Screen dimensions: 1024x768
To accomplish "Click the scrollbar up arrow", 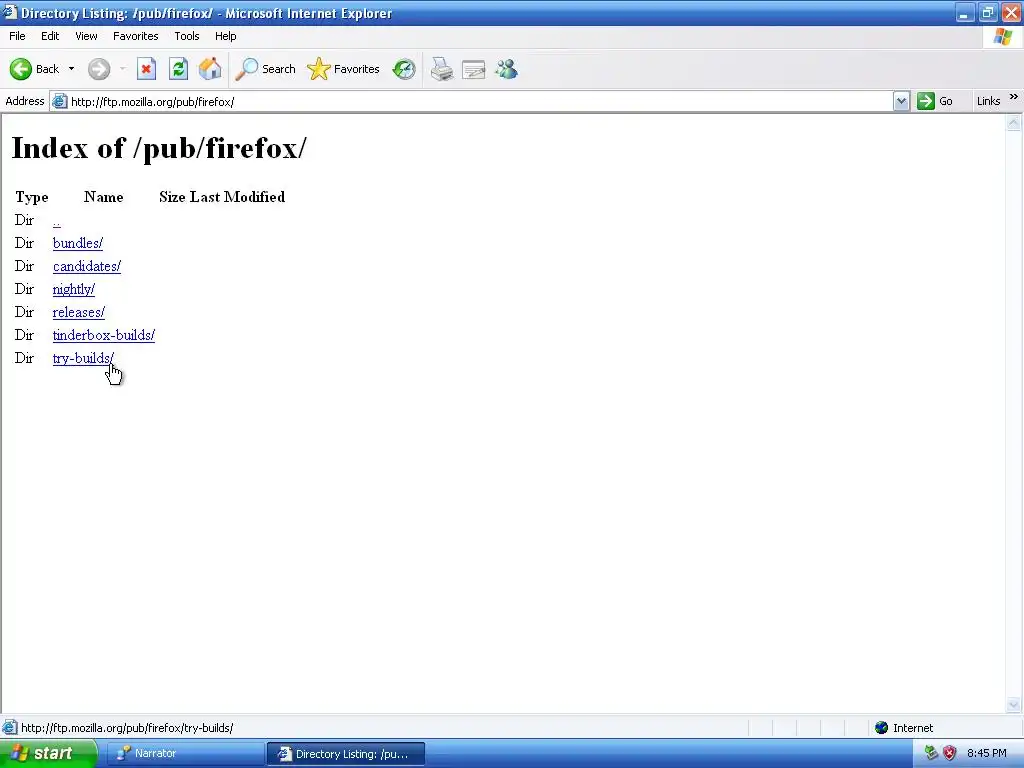I will pyautogui.click(x=1014, y=123).
